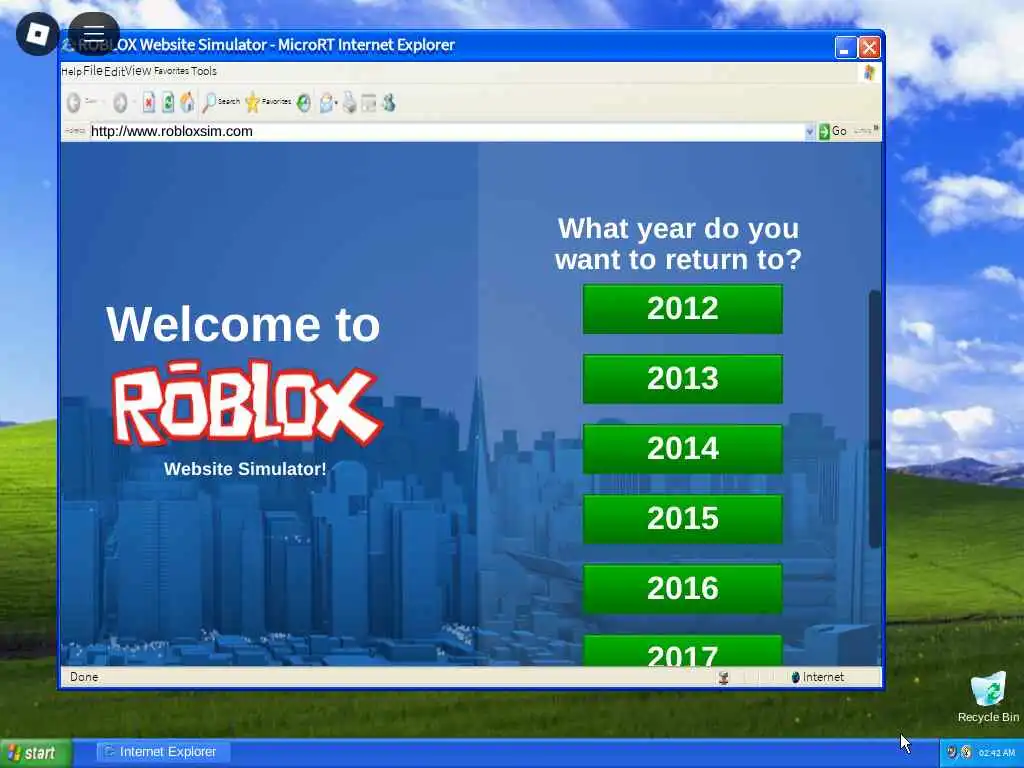Click the Go button beside address bar
The width and height of the screenshot is (1024, 768).
[x=833, y=131]
